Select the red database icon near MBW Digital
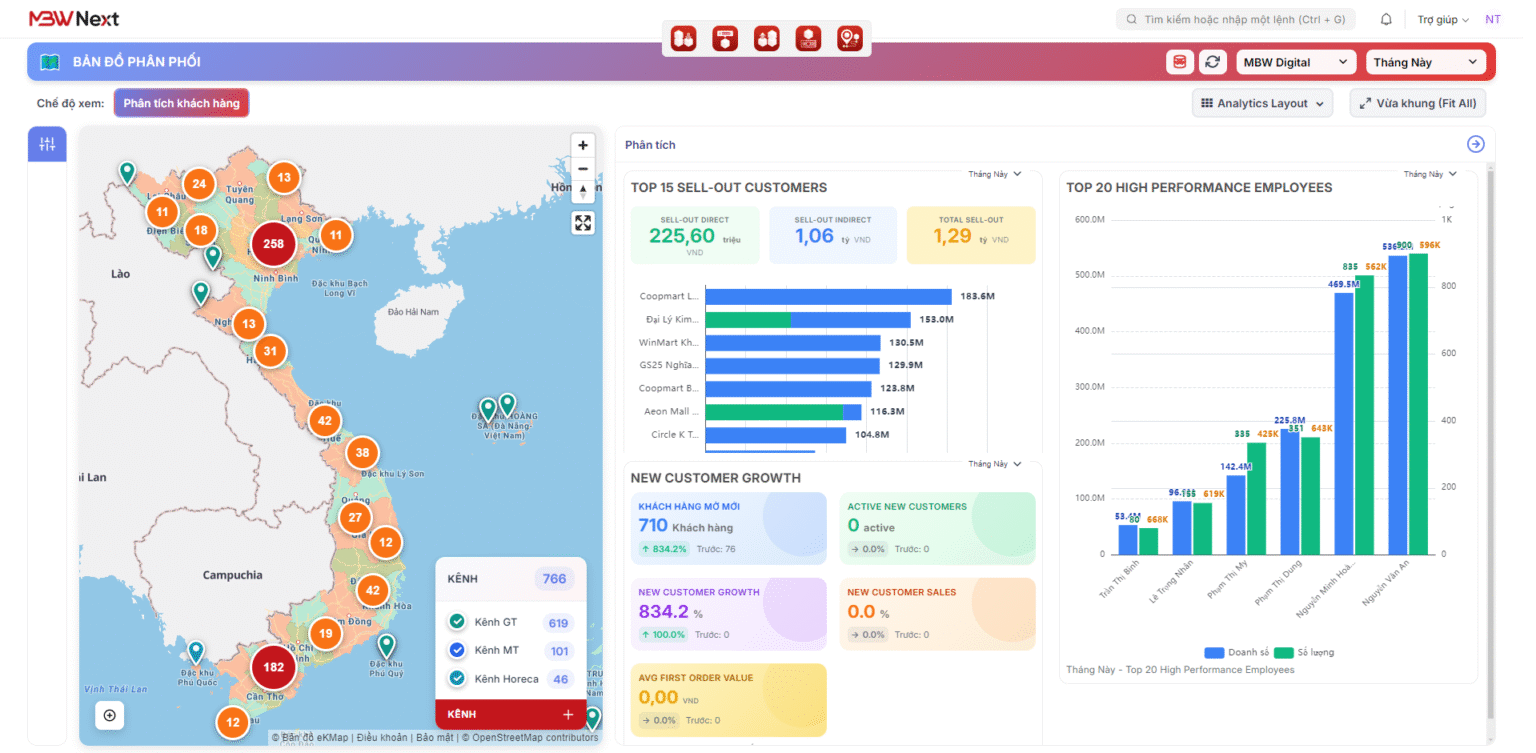This screenshot has height=753, width=1536. point(1179,61)
